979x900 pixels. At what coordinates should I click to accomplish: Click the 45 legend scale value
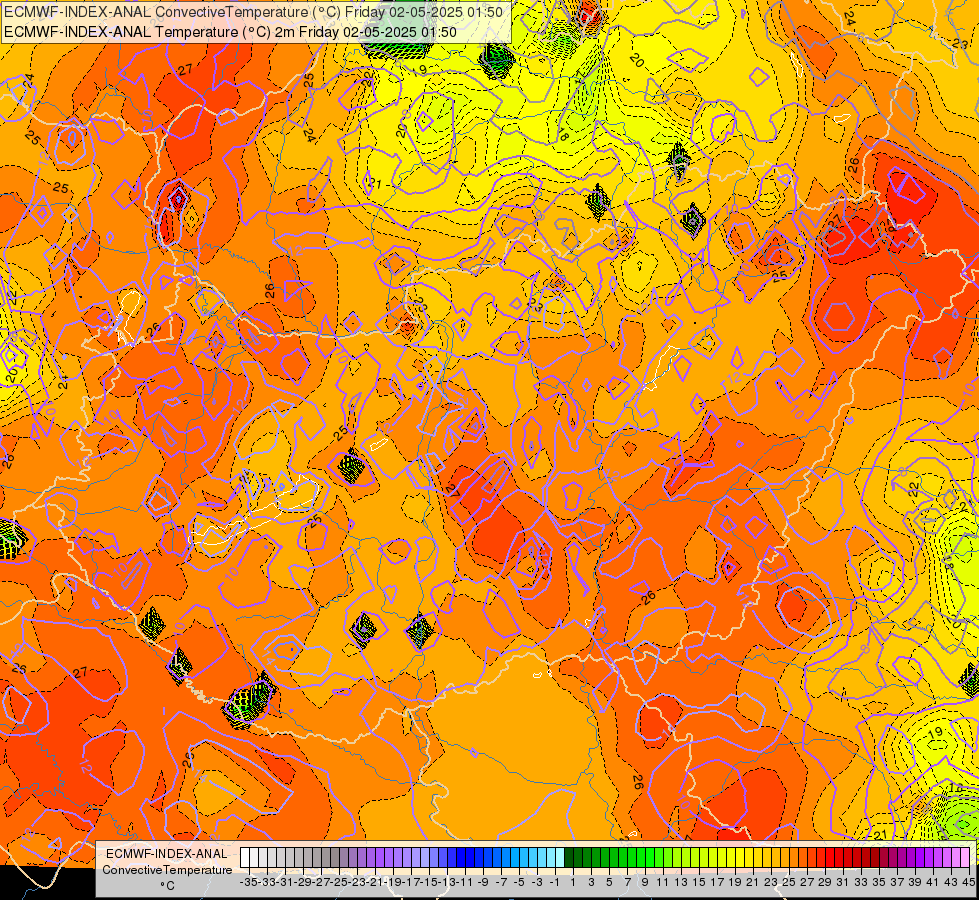click(969, 882)
